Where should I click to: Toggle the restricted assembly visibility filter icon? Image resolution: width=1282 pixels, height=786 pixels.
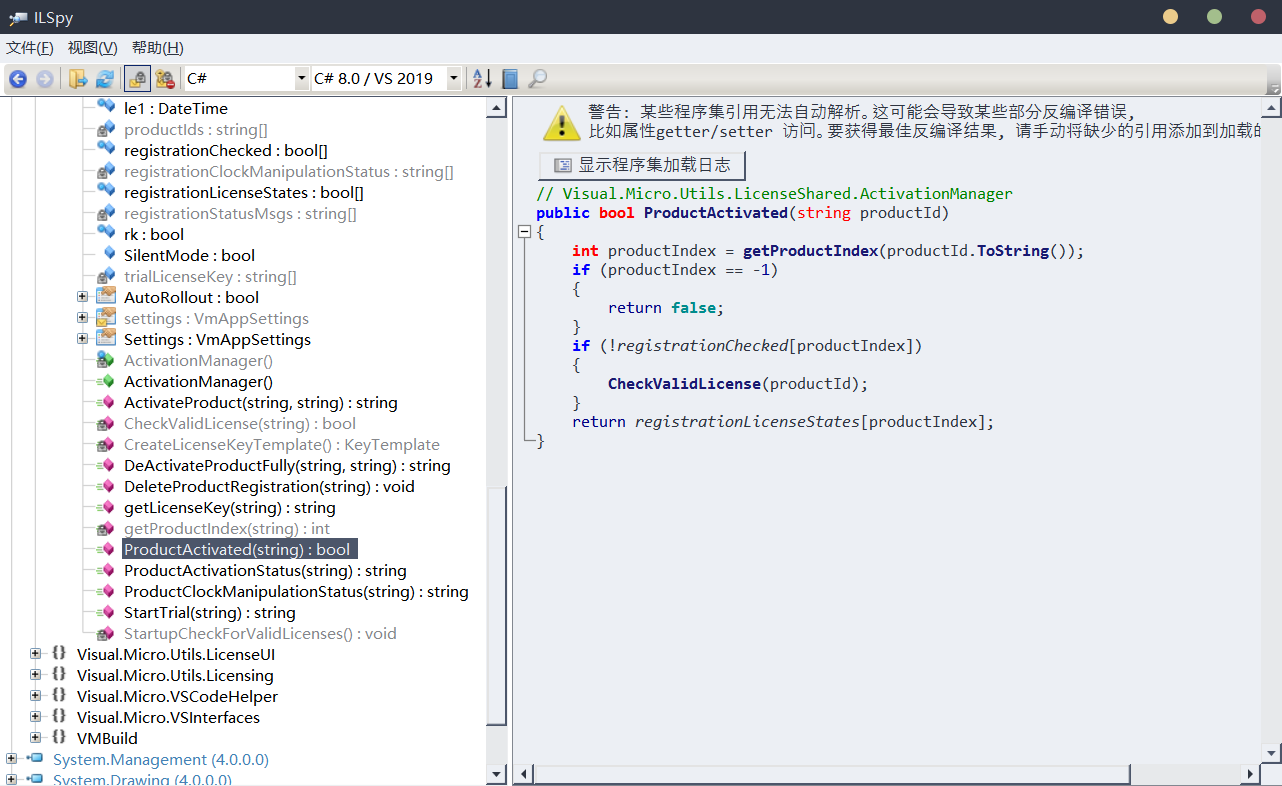click(166, 78)
